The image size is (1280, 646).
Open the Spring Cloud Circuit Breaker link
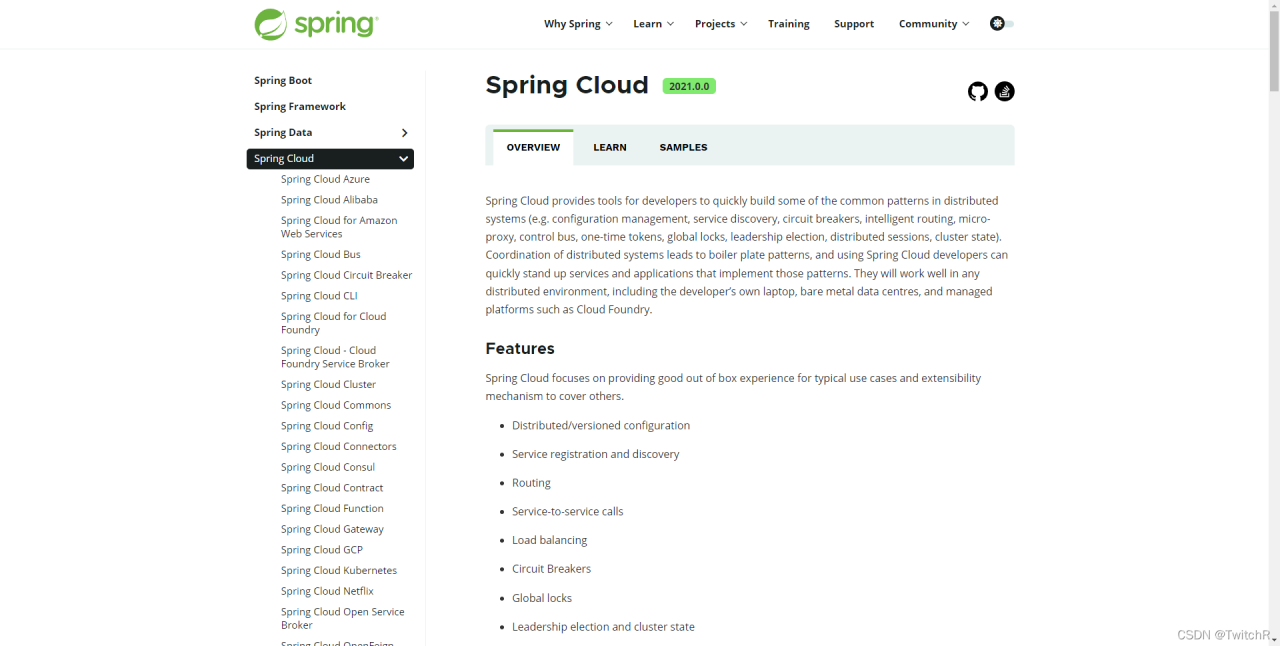click(x=346, y=275)
